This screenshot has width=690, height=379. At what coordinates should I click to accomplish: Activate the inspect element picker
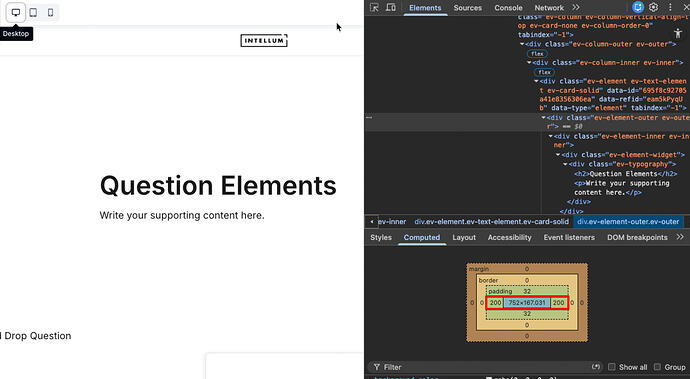[374, 7]
